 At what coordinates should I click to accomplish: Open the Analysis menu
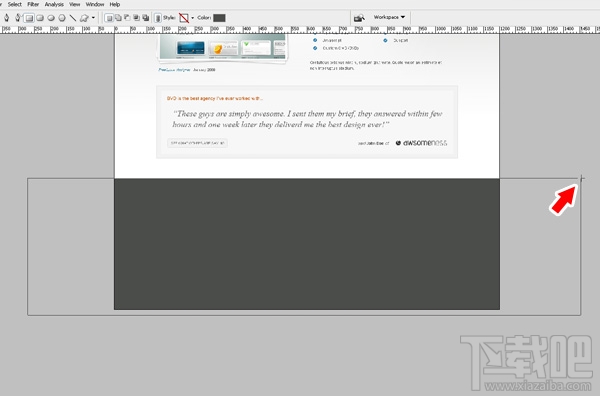(54, 4)
